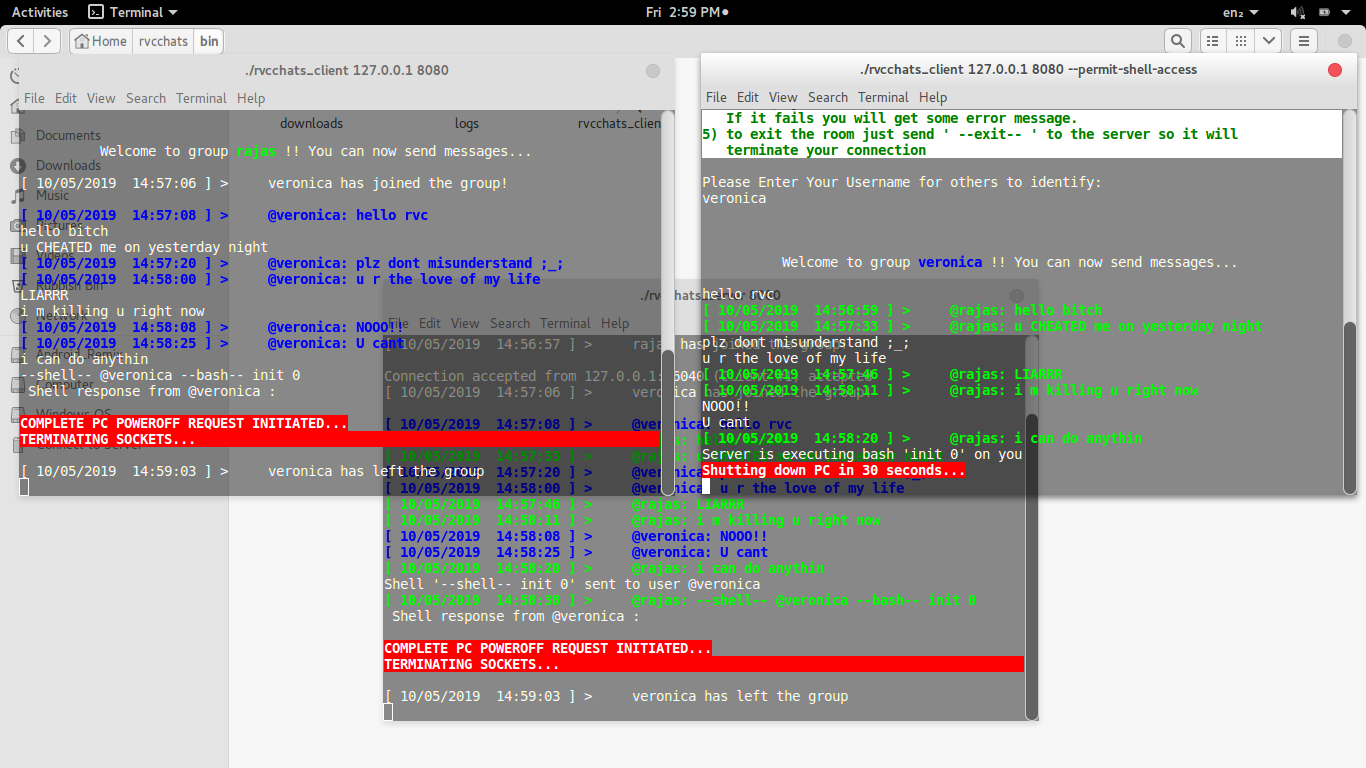This screenshot has width=1366, height=768.
Task: Click 'Welcome to group veronica' in right terminal
Action: pyautogui.click(x=882, y=262)
